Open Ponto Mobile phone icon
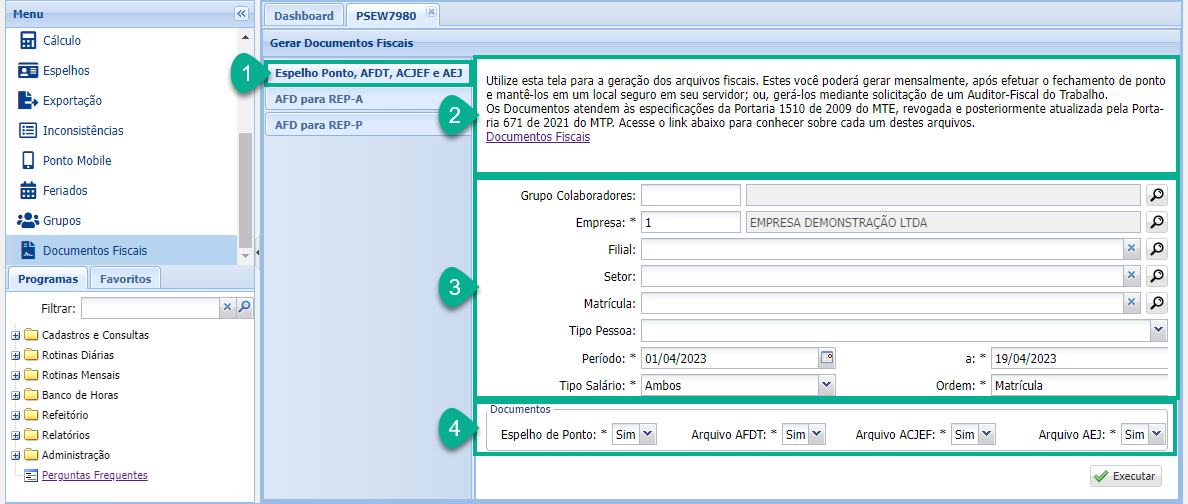Screen dimensions: 1188x504 point(28,161)
